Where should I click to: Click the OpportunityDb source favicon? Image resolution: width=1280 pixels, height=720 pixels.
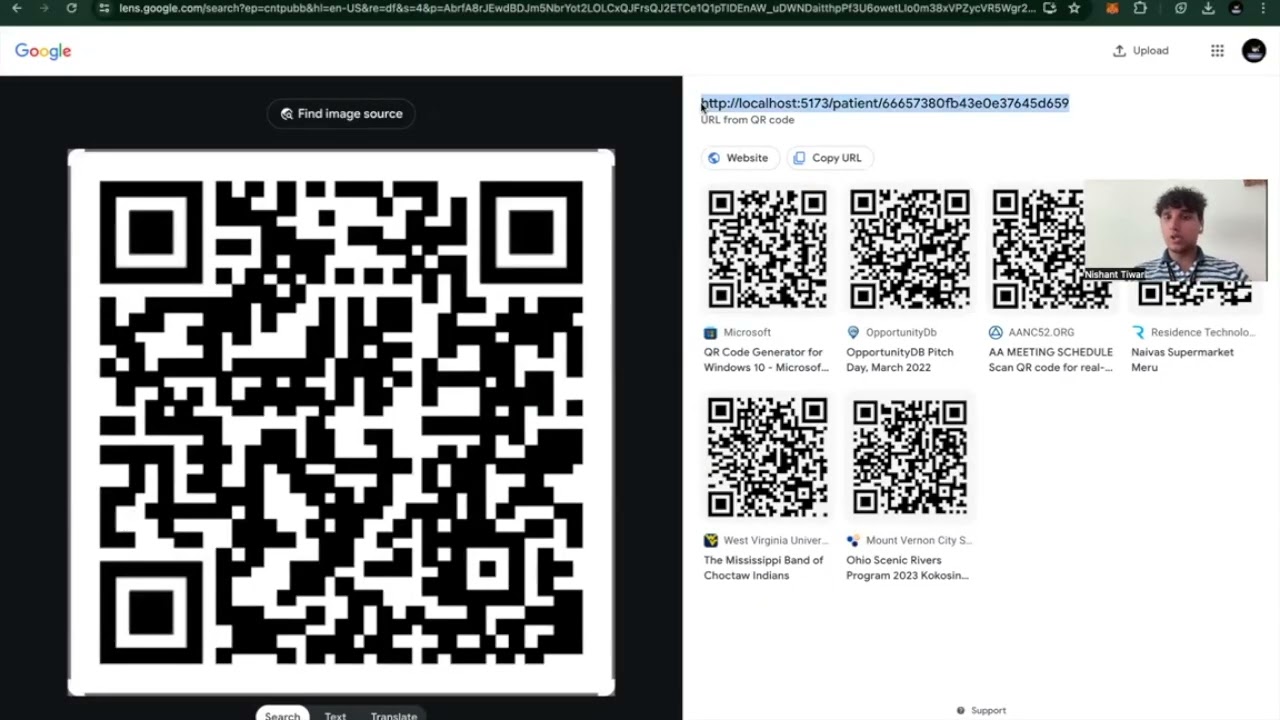(853, 332)
